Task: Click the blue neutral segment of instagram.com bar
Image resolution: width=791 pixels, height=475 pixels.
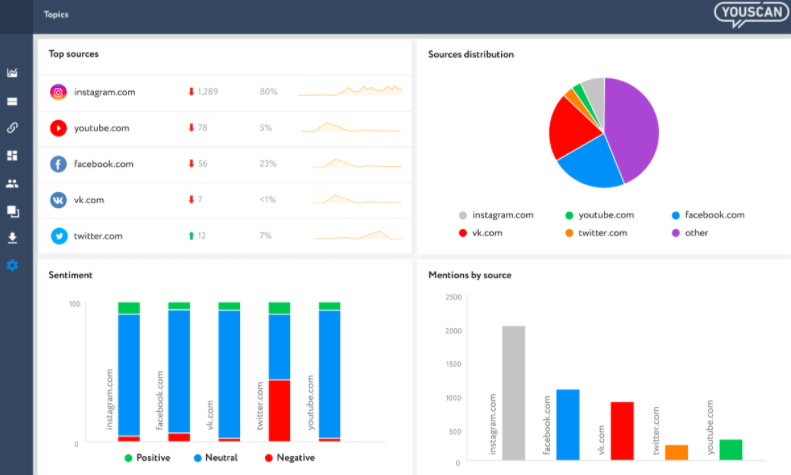Action: coord(129,375)
